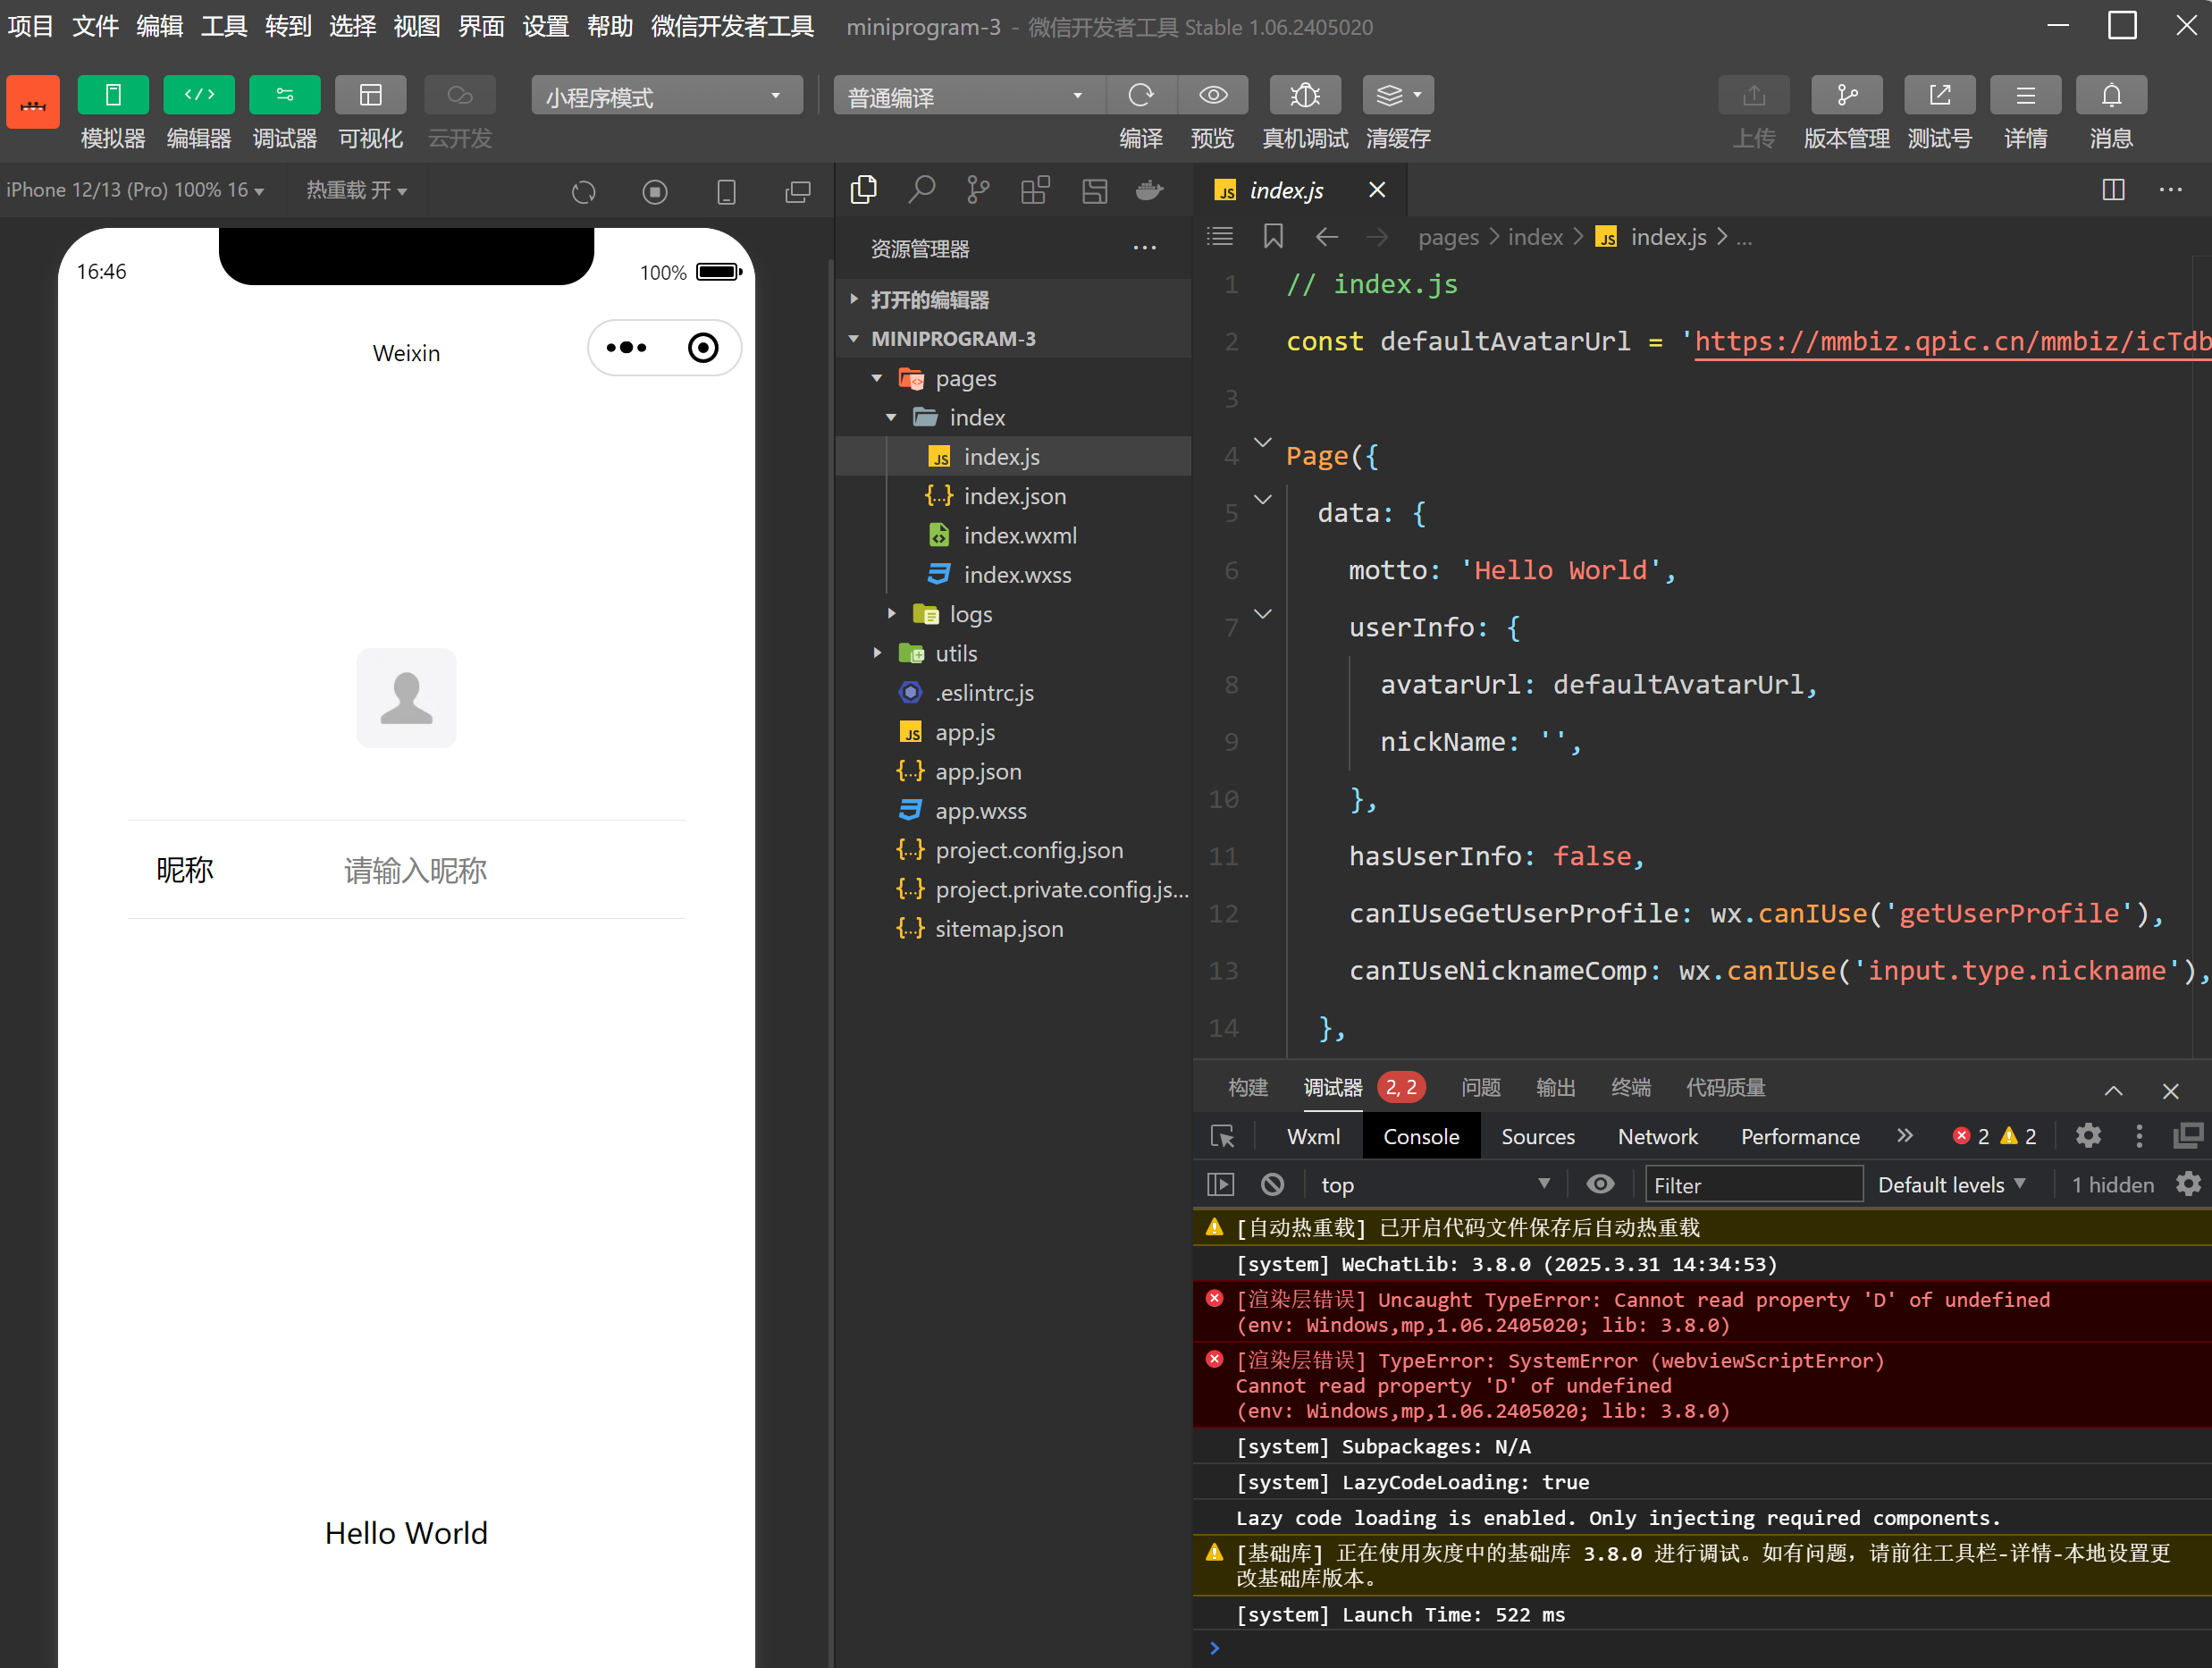The height and width of the screenshot is (1668, 2212).
Task: Collapse the MINIPROGRAM-3 project root
Action: pyautogui.click(x=1013, y=339)
